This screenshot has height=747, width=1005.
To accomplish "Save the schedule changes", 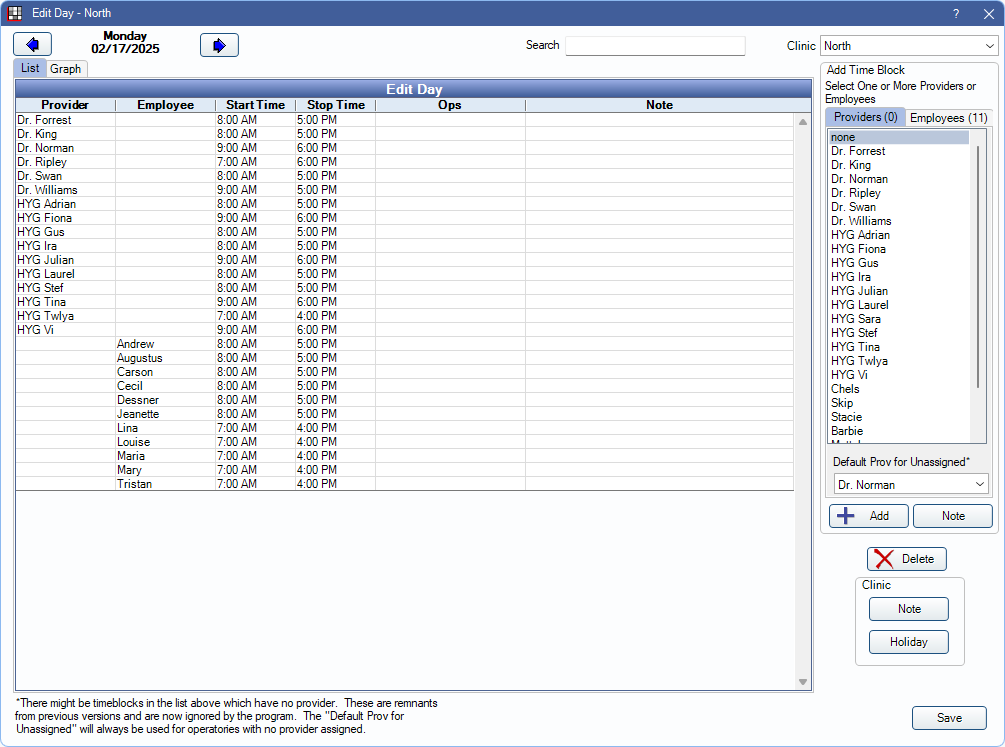I will [948, 718].
